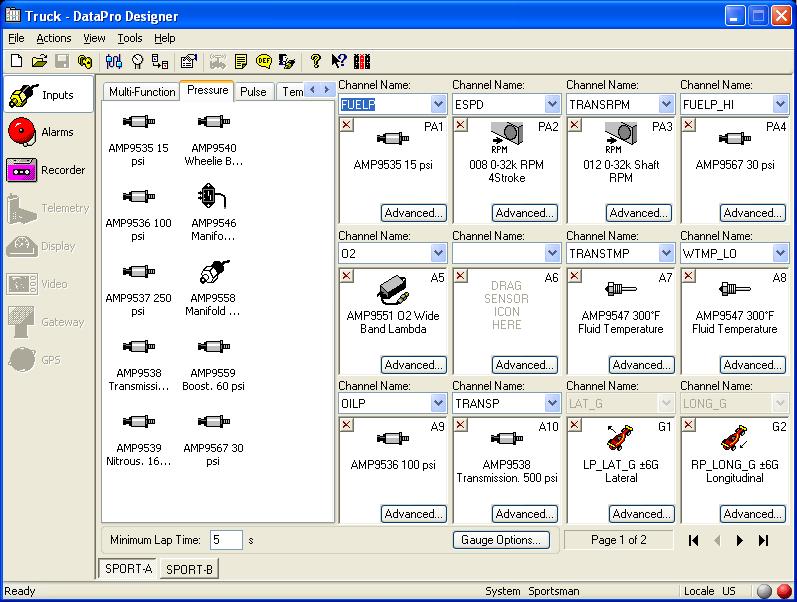Remove the O2 sensor from channel A5

point(347,277)
